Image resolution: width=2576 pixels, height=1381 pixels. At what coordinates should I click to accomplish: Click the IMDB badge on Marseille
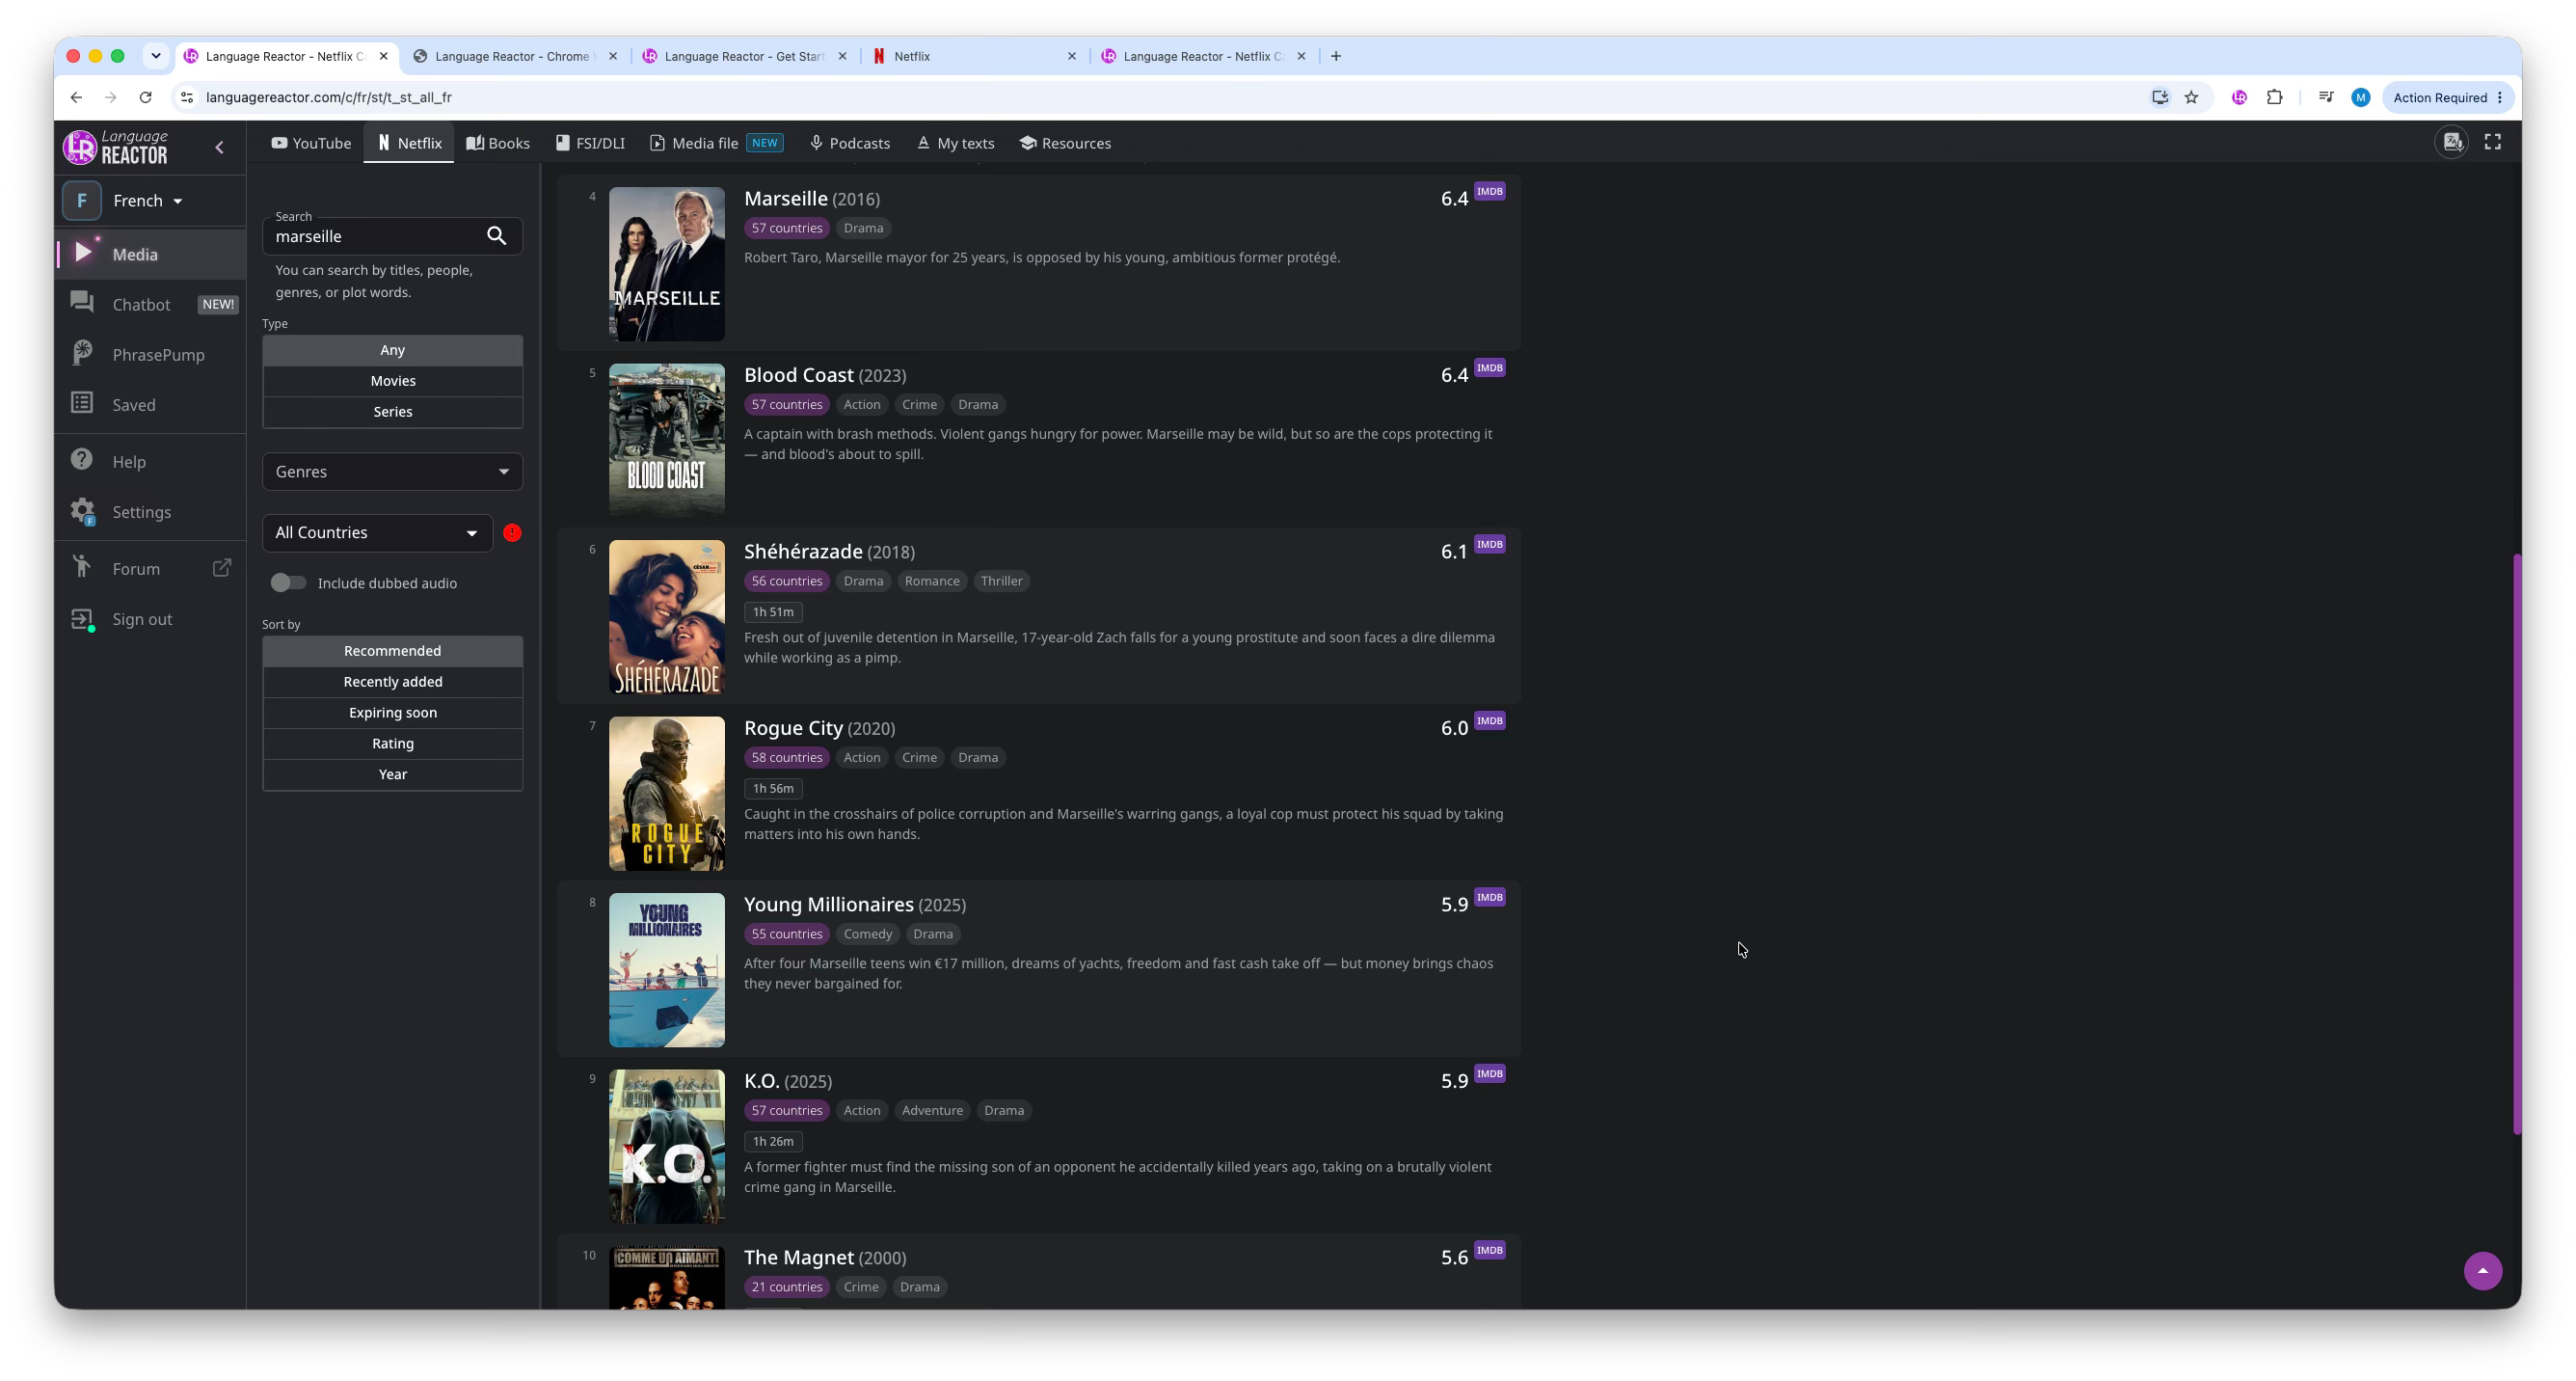coord(1489,191)
